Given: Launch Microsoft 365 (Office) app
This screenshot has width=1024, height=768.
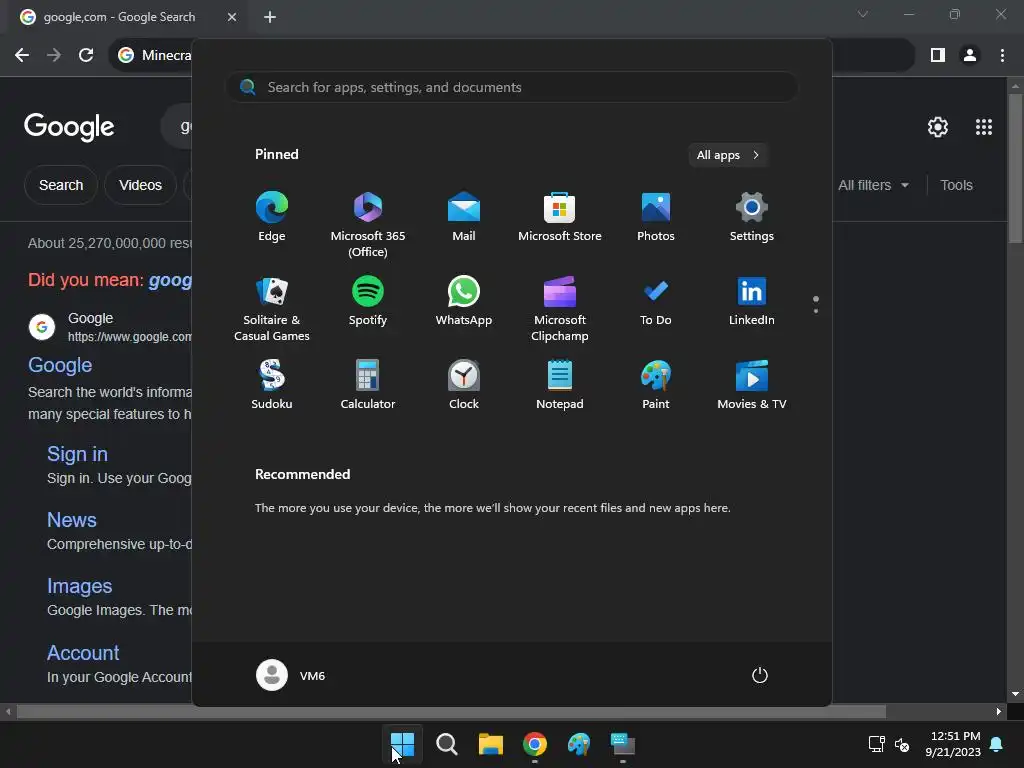Looking at the screenshot, I should [x=368, y=225].
